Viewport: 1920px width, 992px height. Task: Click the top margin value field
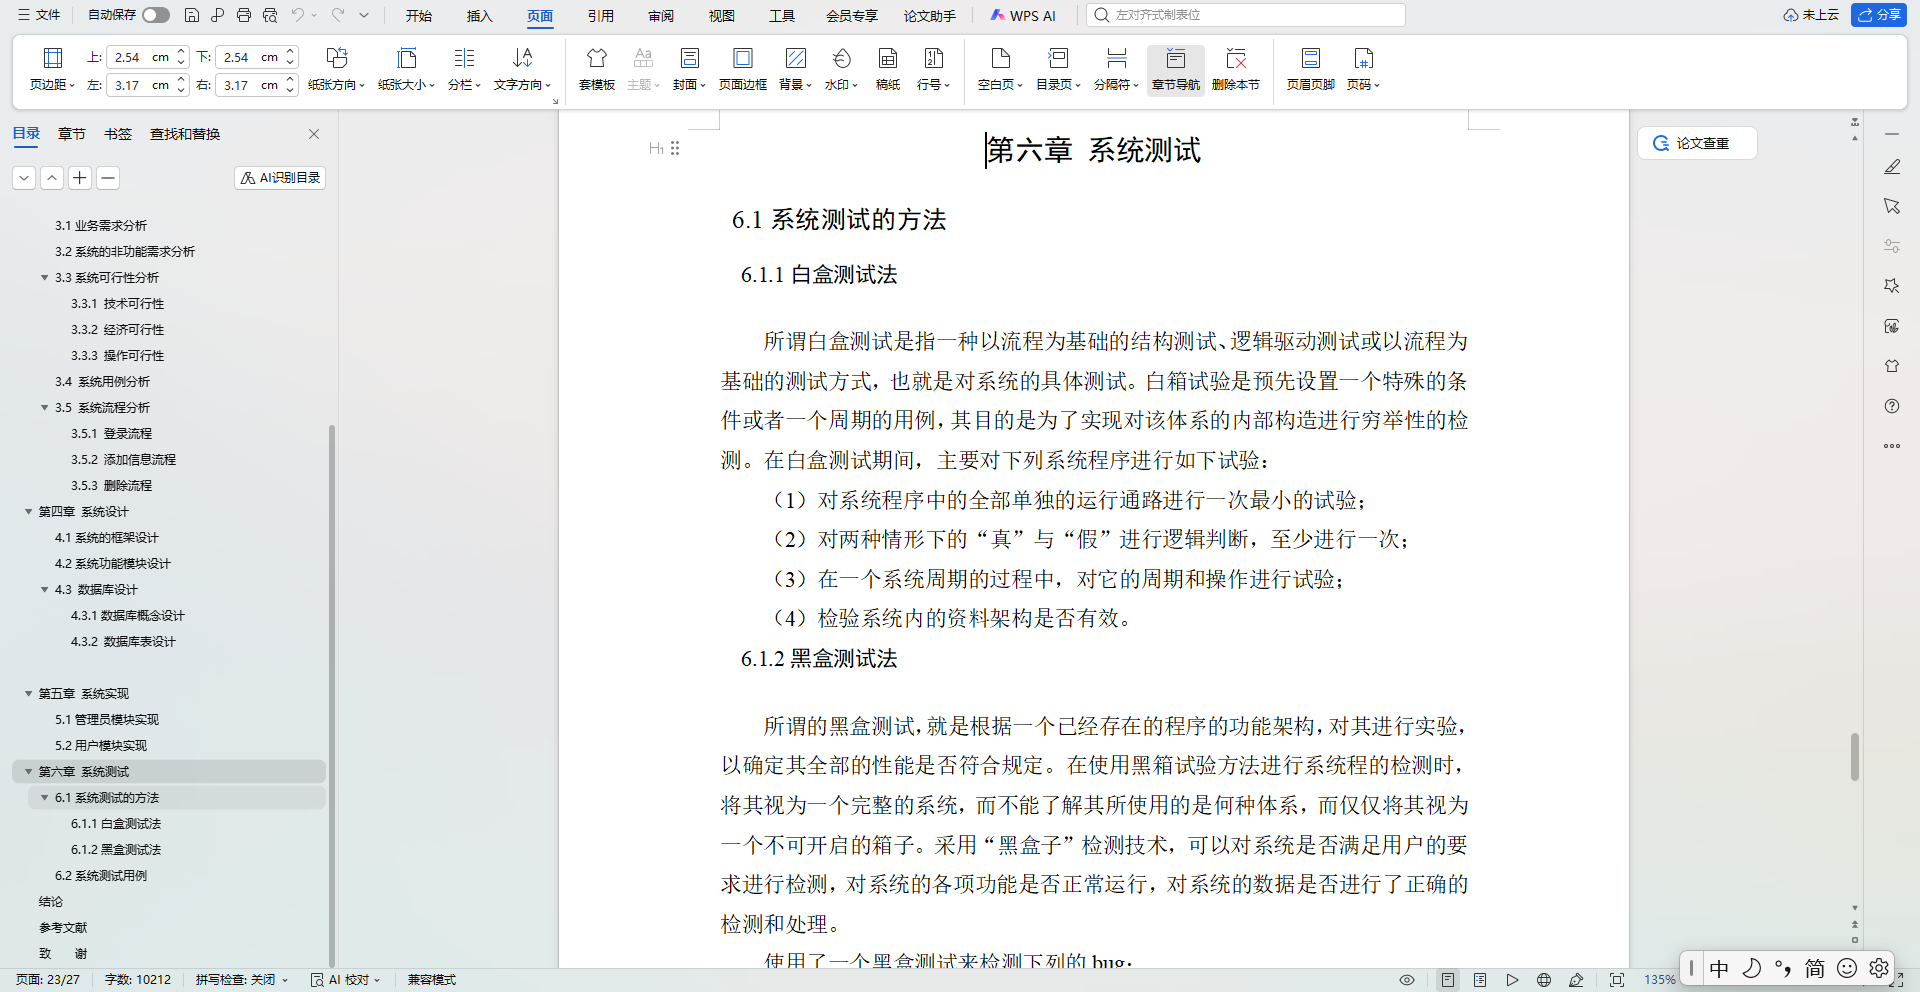[139, 57]
